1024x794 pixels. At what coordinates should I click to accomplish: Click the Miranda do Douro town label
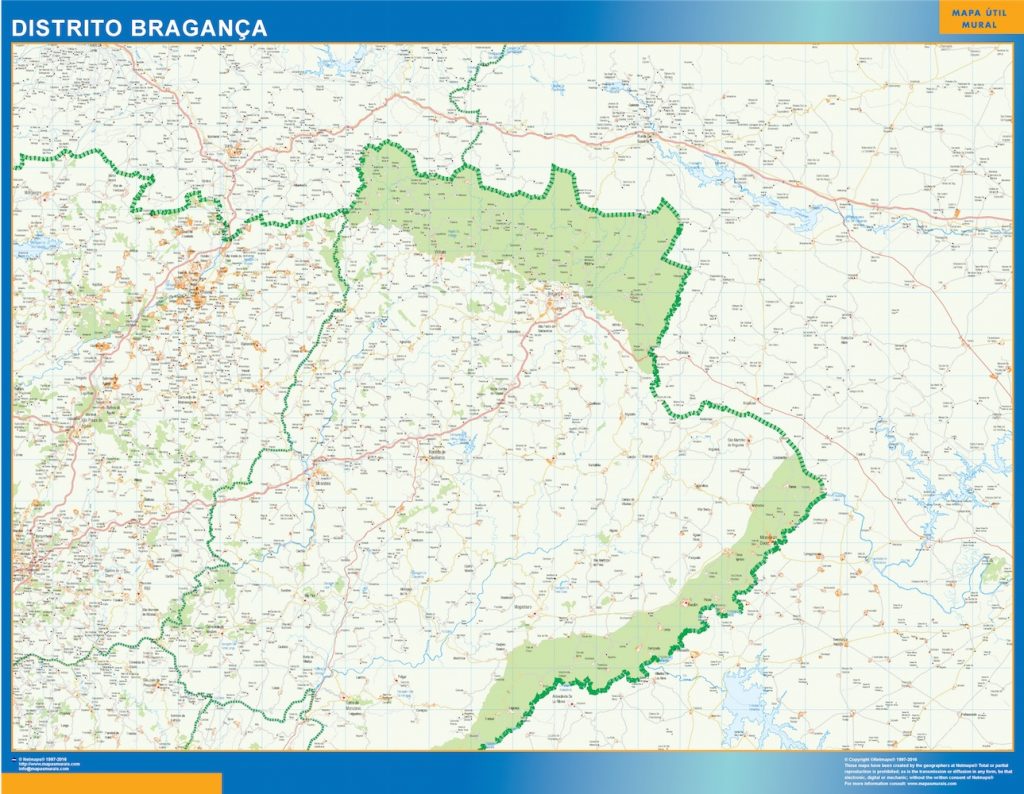[767, 540]
